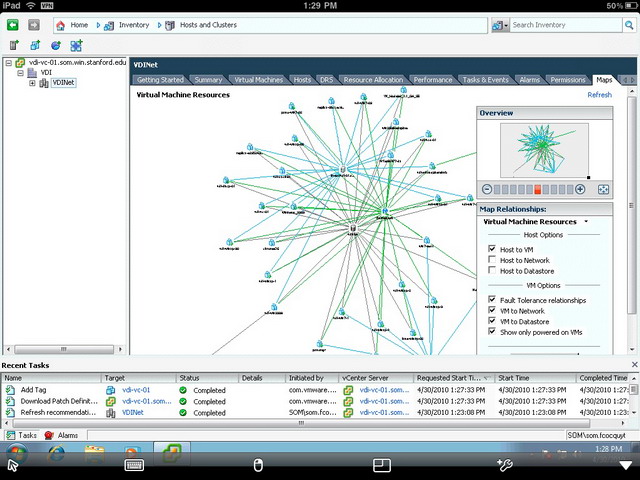Collapse the bottom bar with the down triangle

point(626,465)
